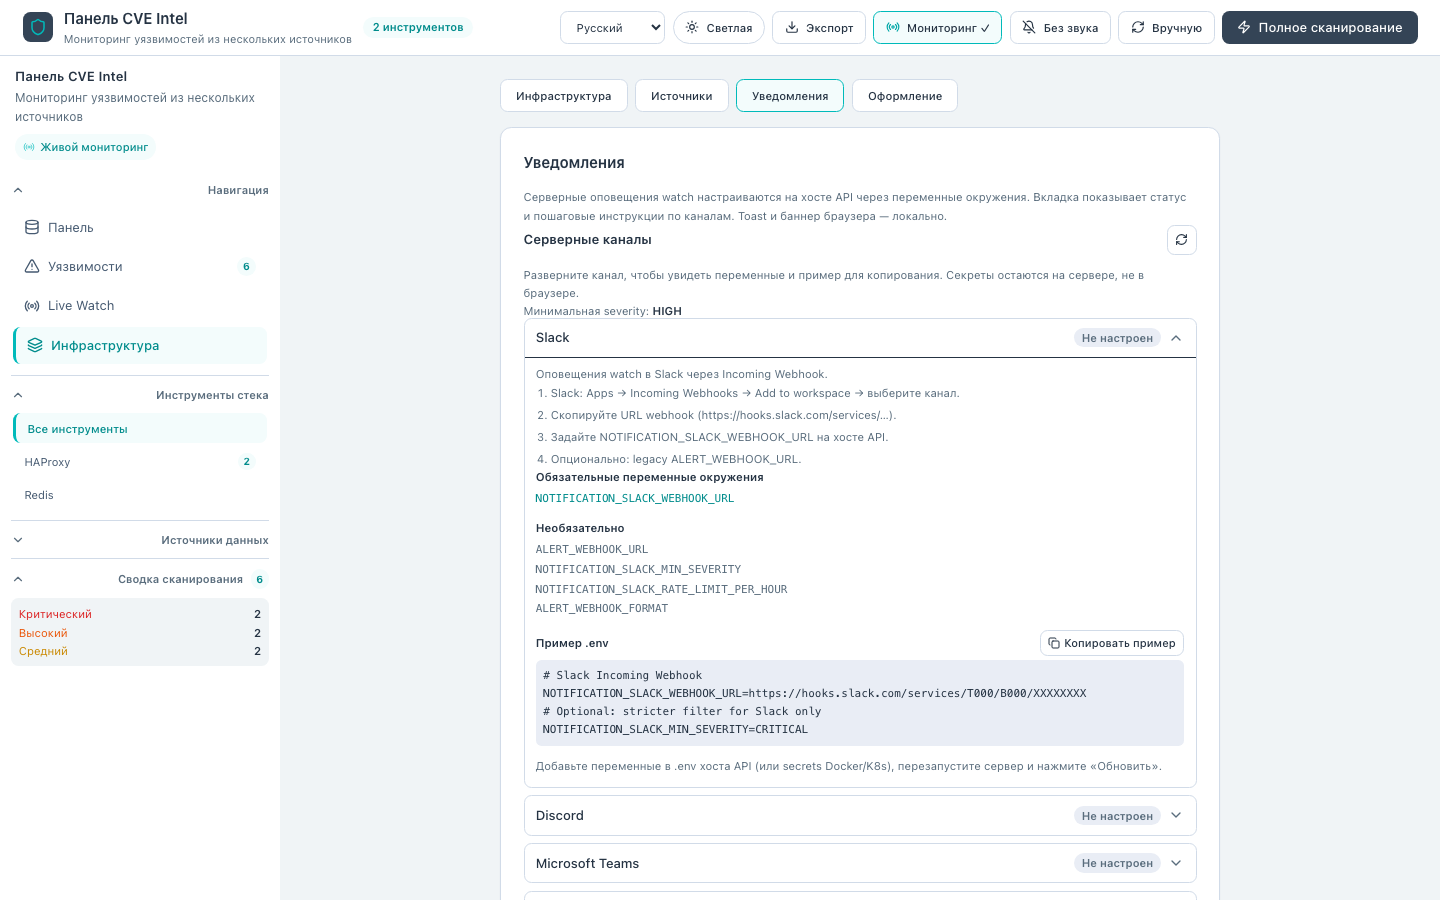This screenshot has width=1440, height=900.
Task: Collapse the Инструменты стека section
Action: click(x=140, y=395)
